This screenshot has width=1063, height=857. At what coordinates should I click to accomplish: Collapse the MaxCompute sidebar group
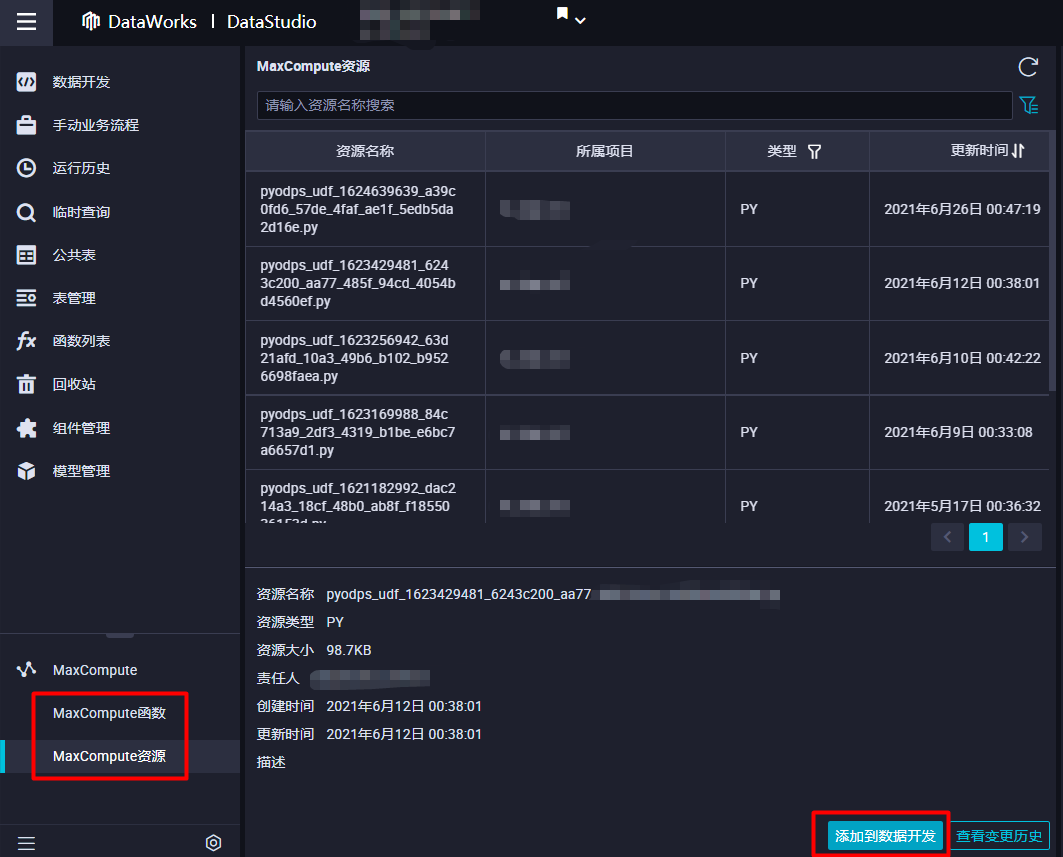[x=95, y=670]
